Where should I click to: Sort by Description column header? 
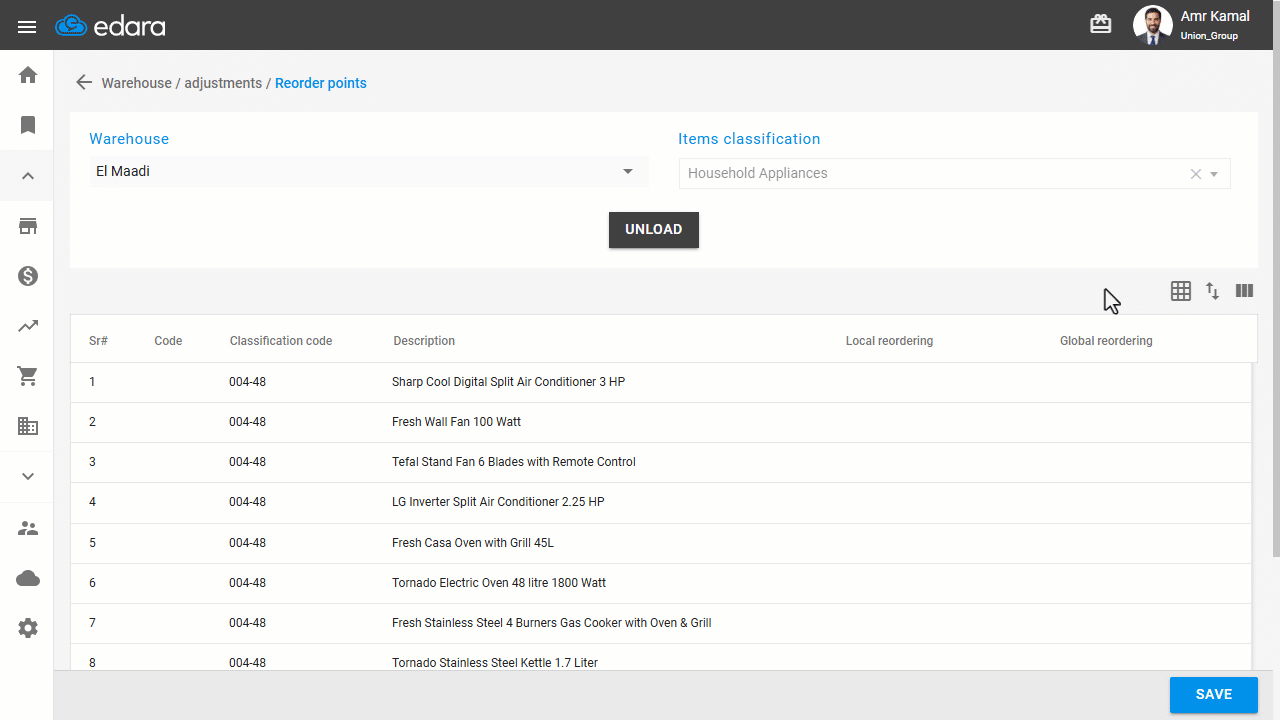tap(424, 341)
